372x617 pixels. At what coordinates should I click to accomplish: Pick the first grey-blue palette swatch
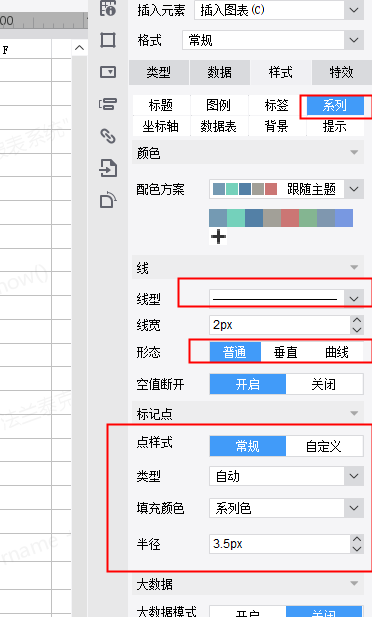pyautogui.click(x=218, y=218)
